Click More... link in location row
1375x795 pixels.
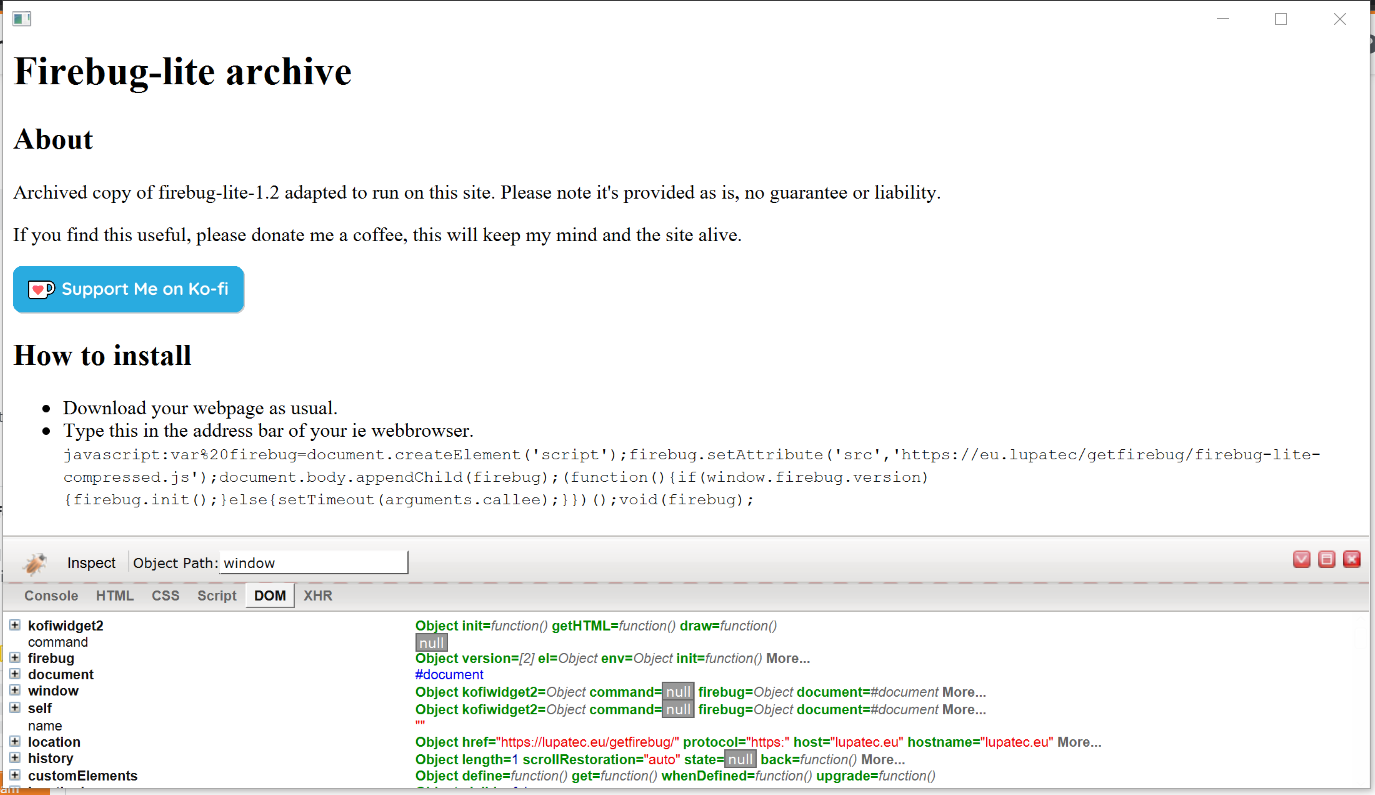coord(1079,743)
